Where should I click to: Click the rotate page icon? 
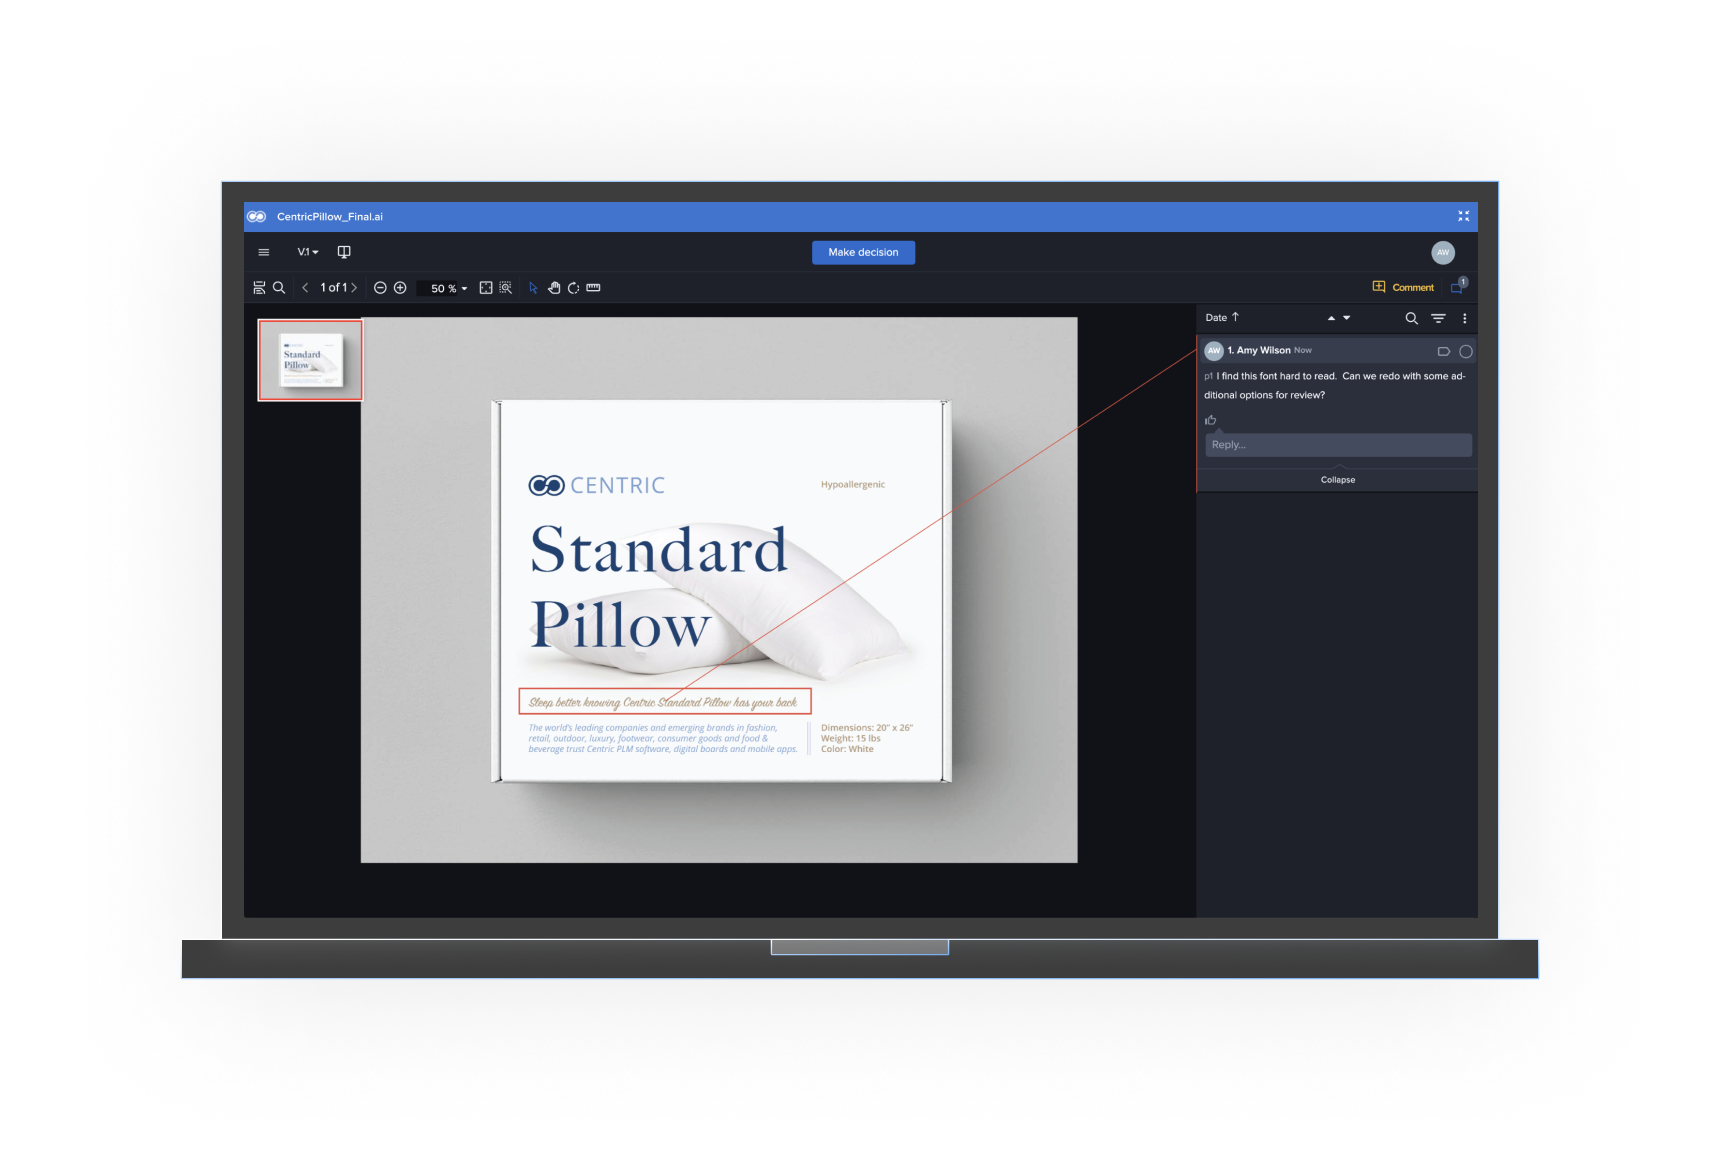[573, 288]
